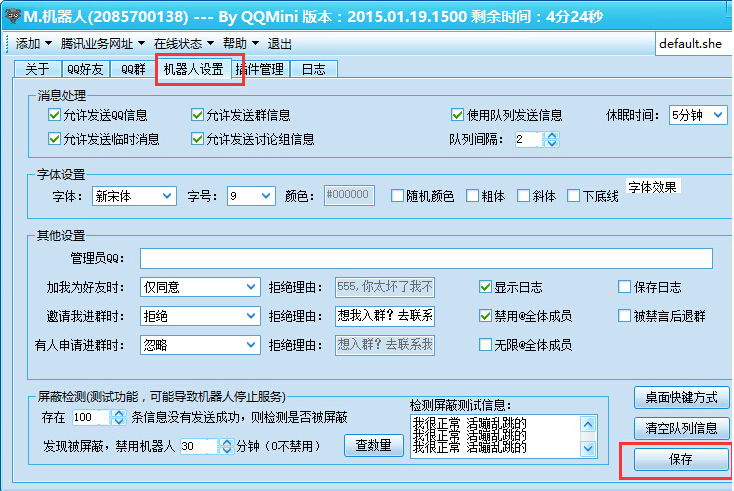This screenshot has height=491, width=734.
Task: Increase the queue interval spinner value
Action: pos(551,135)
